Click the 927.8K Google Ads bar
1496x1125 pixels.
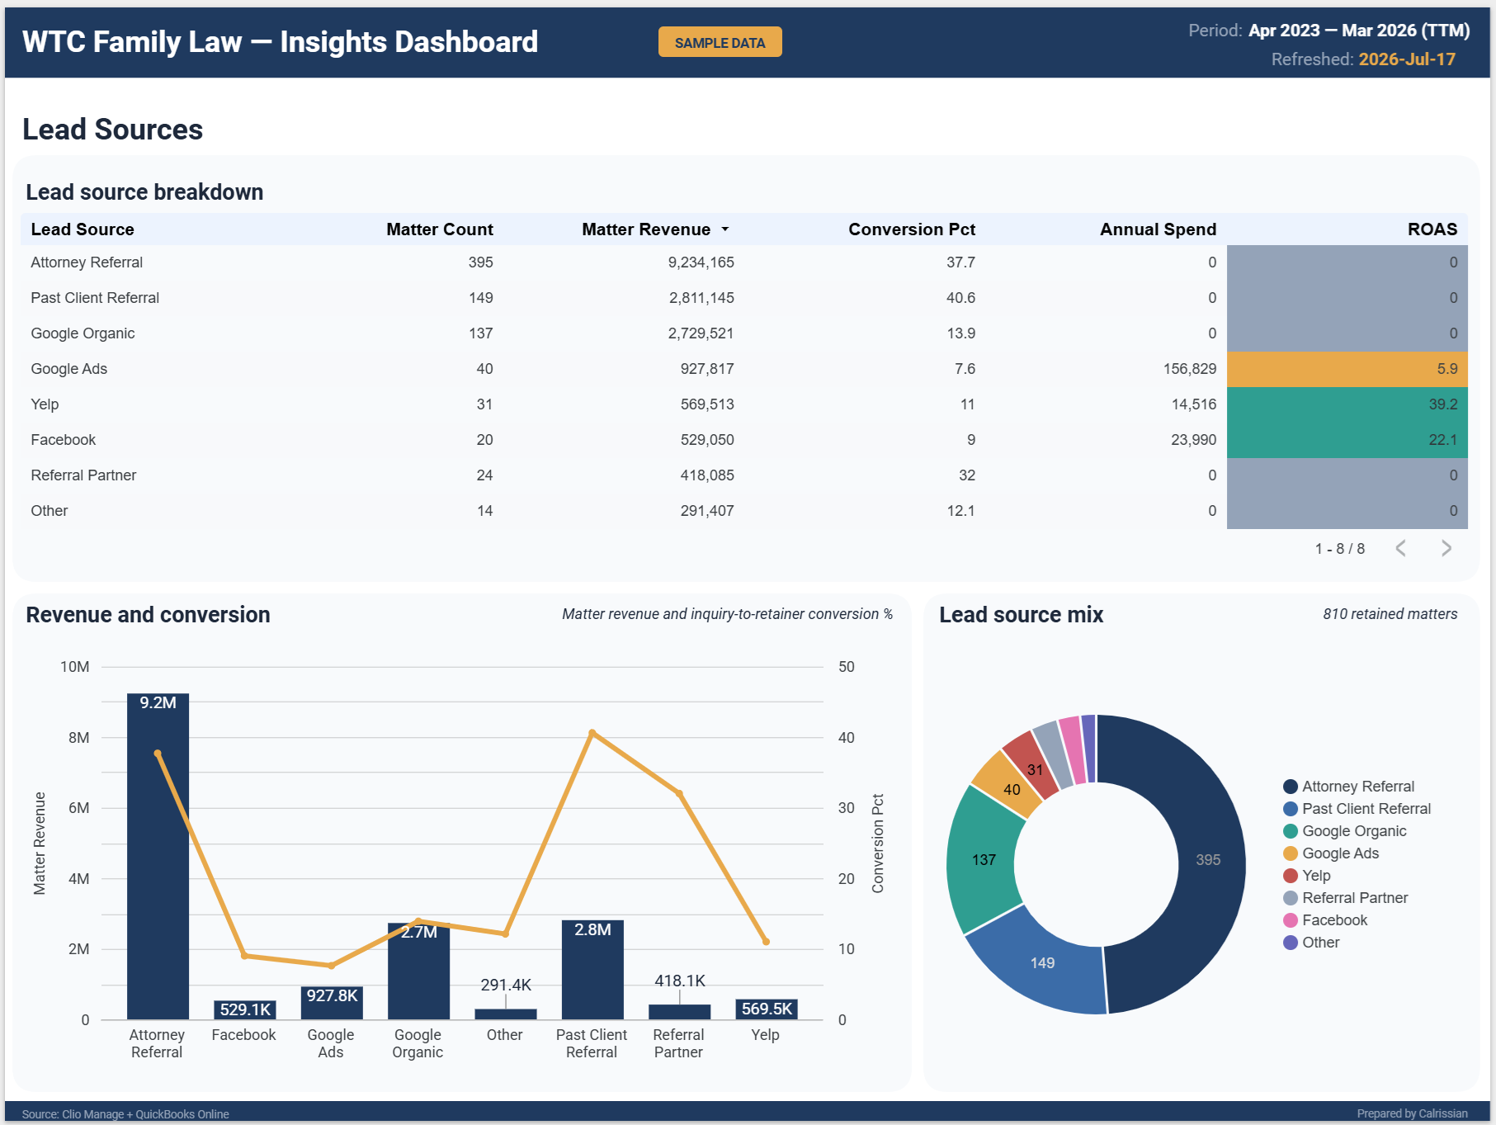(x=331, y=1003)
